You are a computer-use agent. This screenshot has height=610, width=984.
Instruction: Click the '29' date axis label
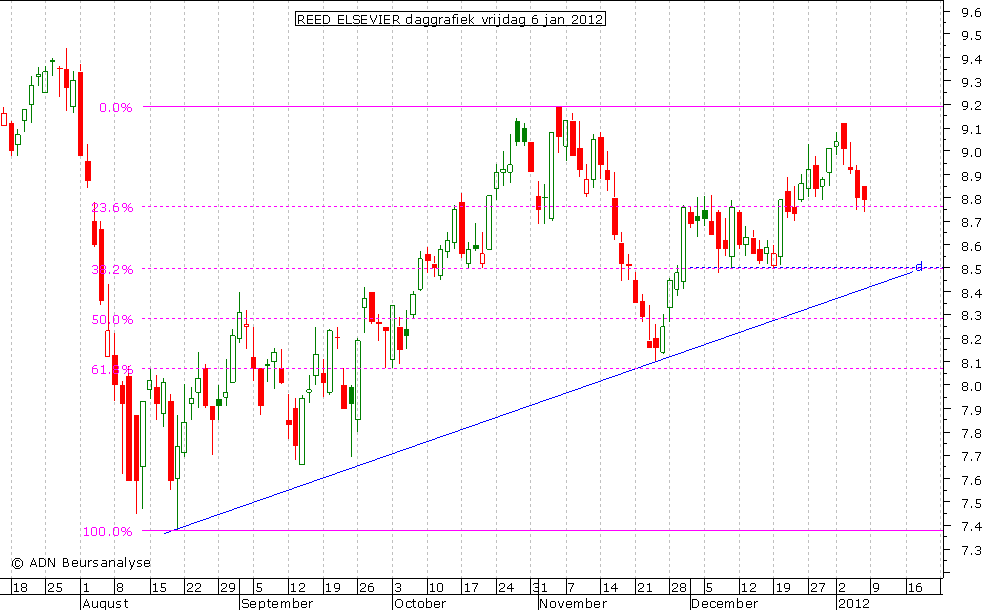click(x=228, y=588)
